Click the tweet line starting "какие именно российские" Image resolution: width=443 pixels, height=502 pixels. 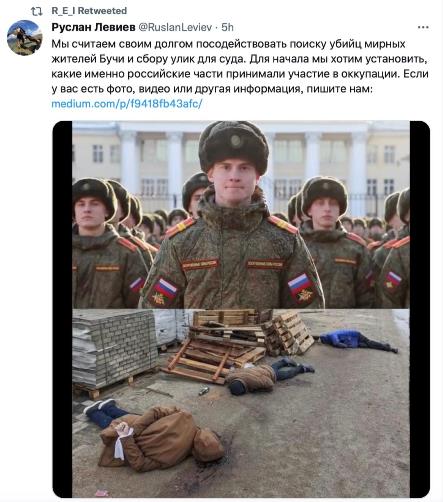[x=240, y=74]
